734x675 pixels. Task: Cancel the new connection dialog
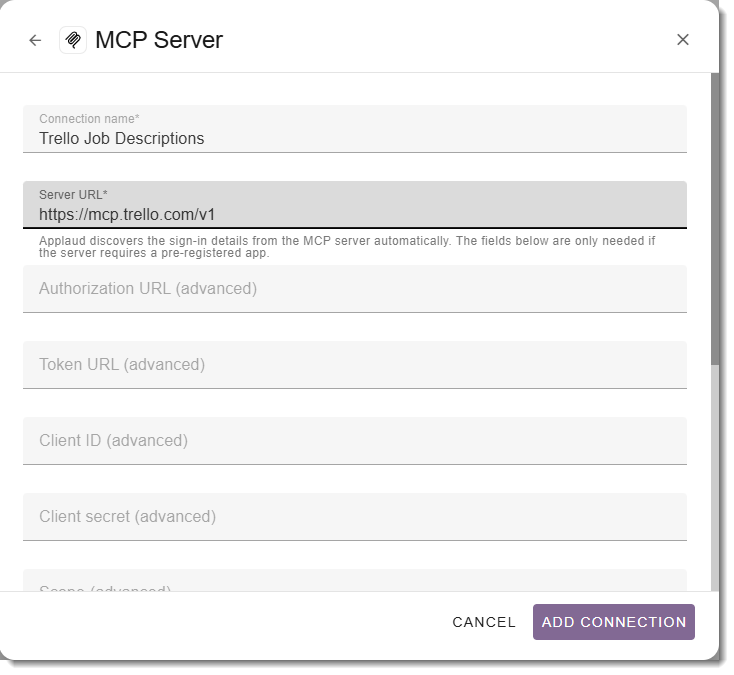(x=484, y=622)
